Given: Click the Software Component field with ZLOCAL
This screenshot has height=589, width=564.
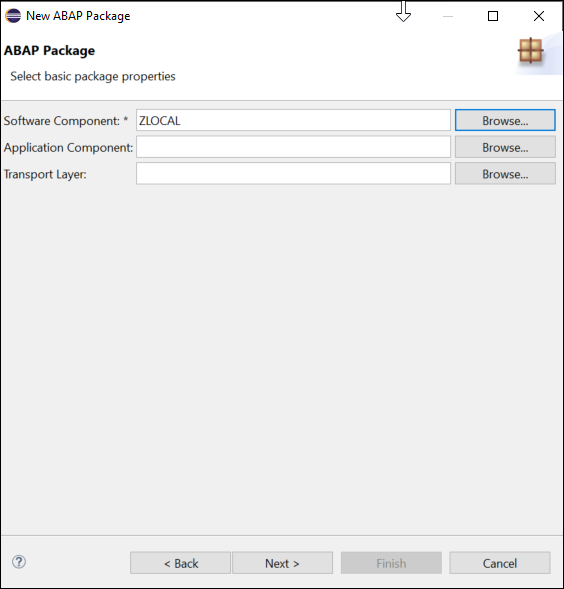Looking at the screenshot, I should click(x=293, y=120).
